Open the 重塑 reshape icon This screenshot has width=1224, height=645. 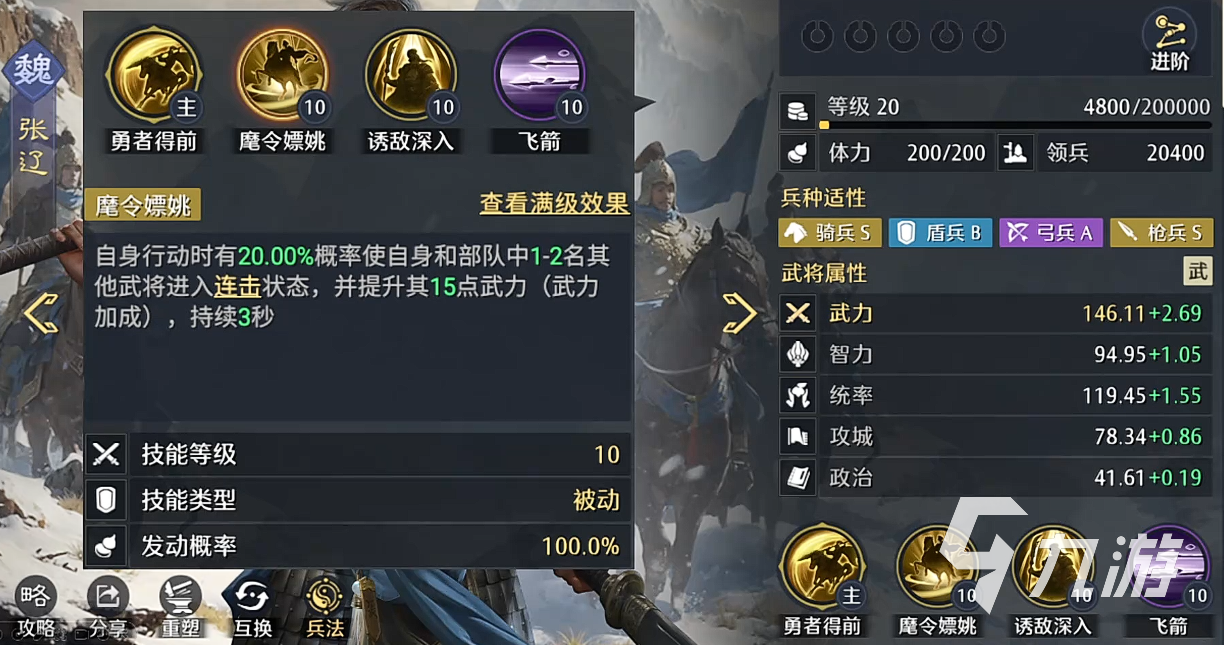[180, 608]
